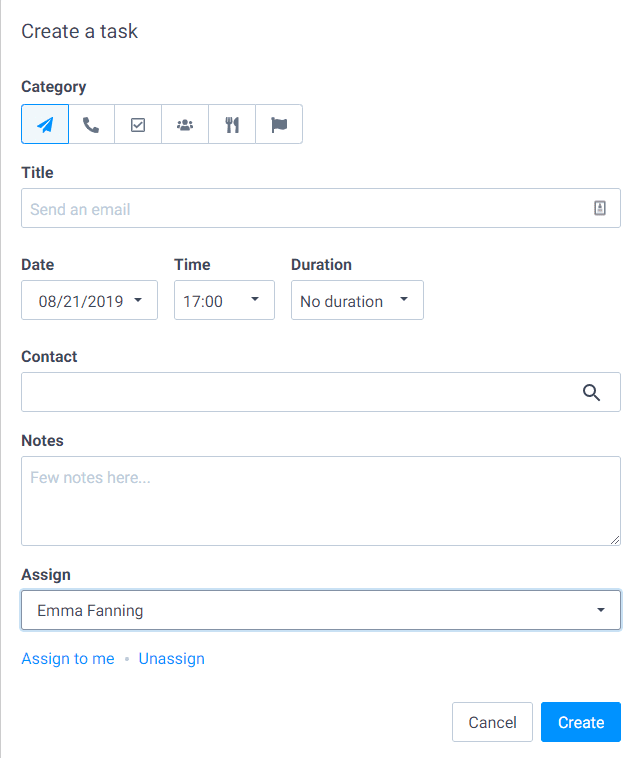This screenshot has width=639, height=758.
Task: Pick the meeting group category icon
Action: [185, 124]
